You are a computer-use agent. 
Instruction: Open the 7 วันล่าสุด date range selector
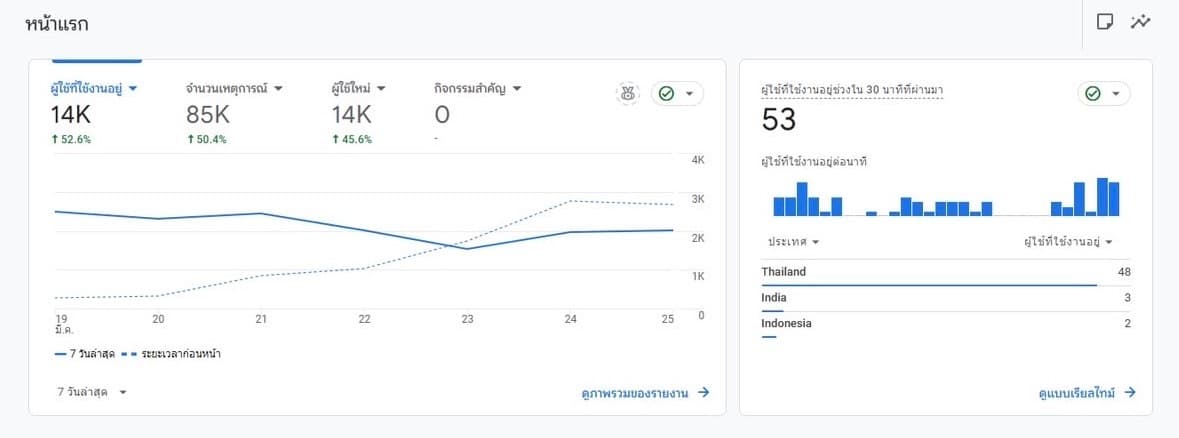coord(92,392)
